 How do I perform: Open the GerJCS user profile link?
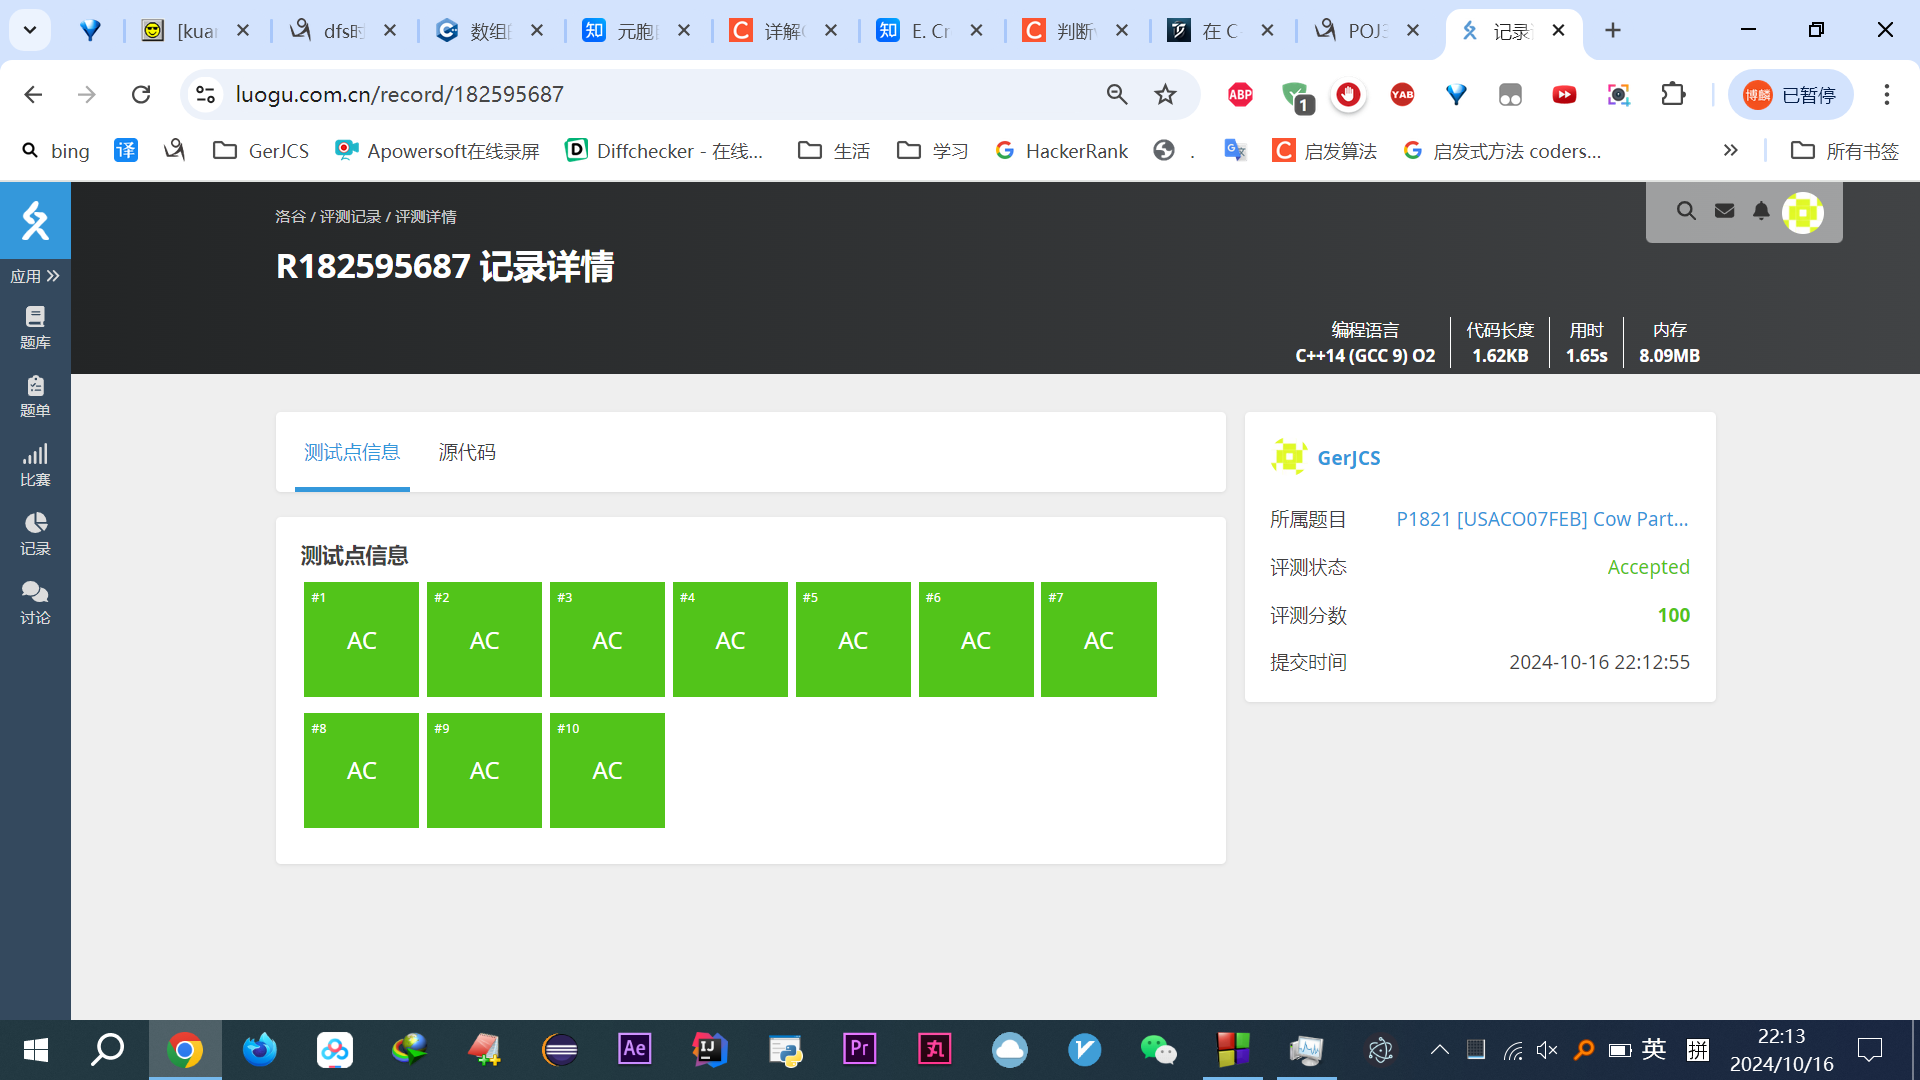tap(1348, 458)
